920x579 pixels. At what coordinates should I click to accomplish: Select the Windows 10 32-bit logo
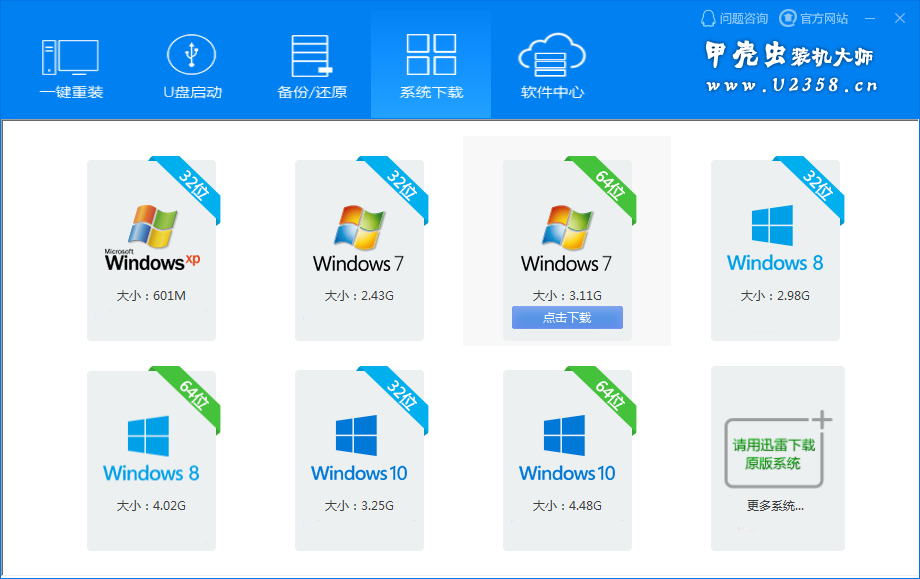coord(359,449)
